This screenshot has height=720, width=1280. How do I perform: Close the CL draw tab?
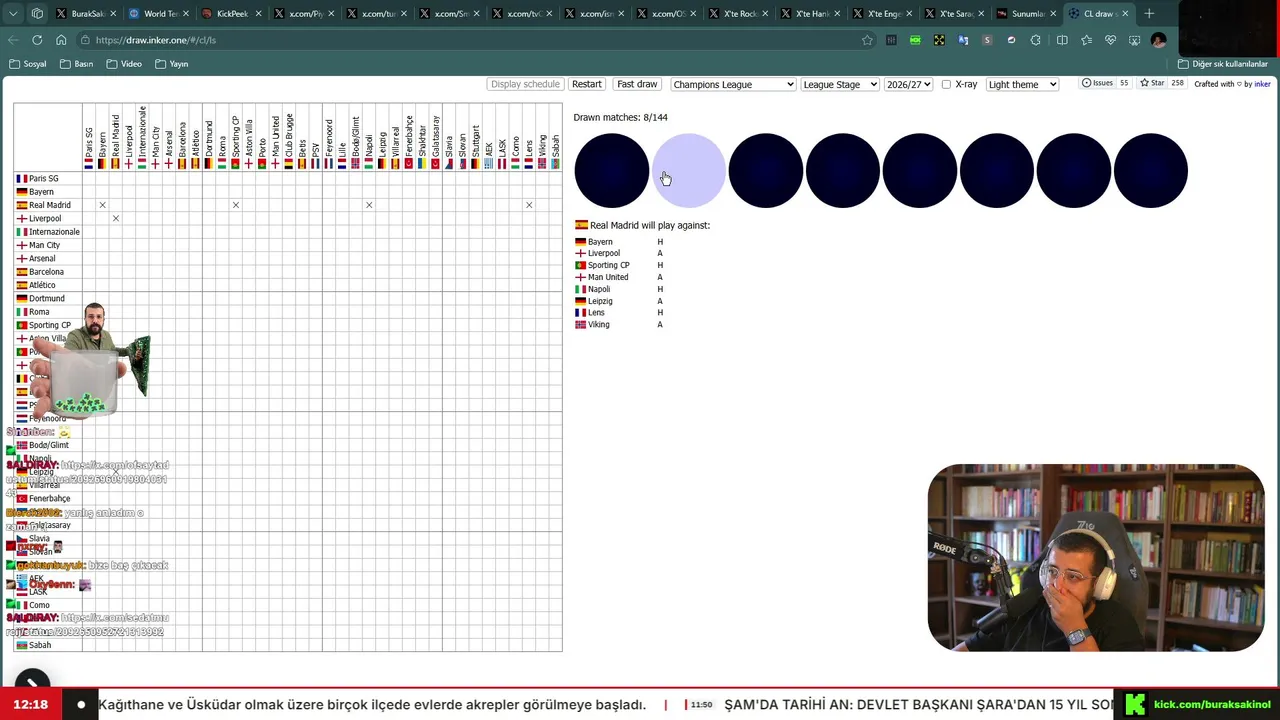tap(1125, 14)
